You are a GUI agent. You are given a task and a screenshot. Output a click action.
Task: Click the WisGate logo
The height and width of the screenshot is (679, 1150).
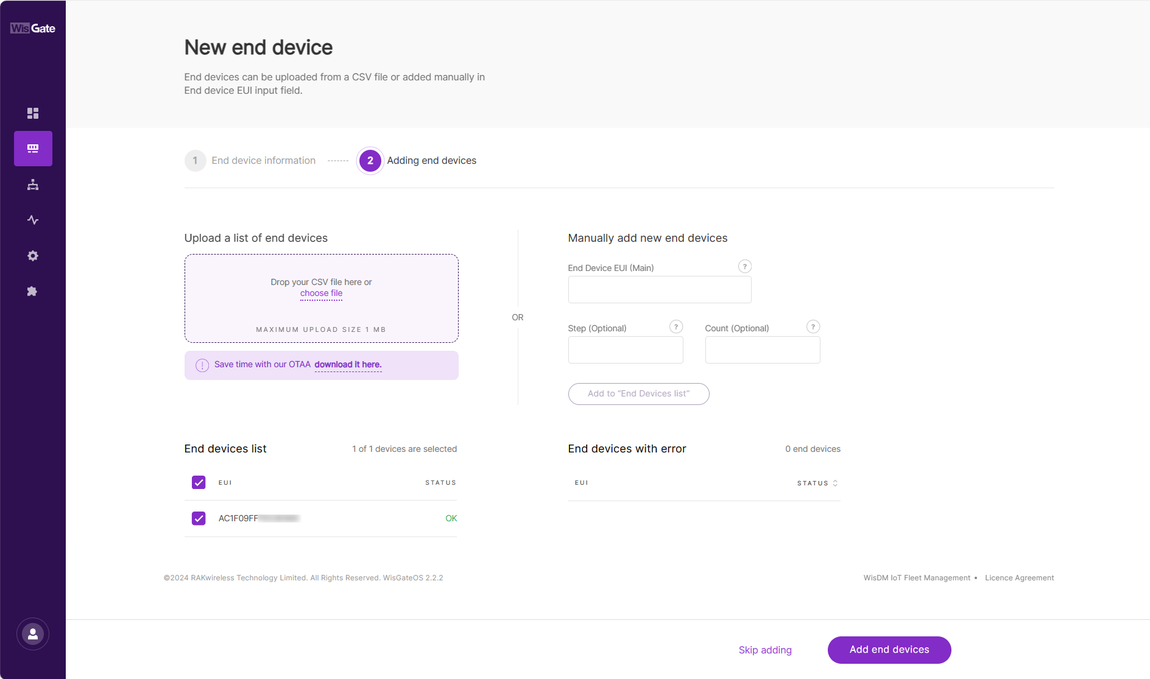click(x=32, y=28)
